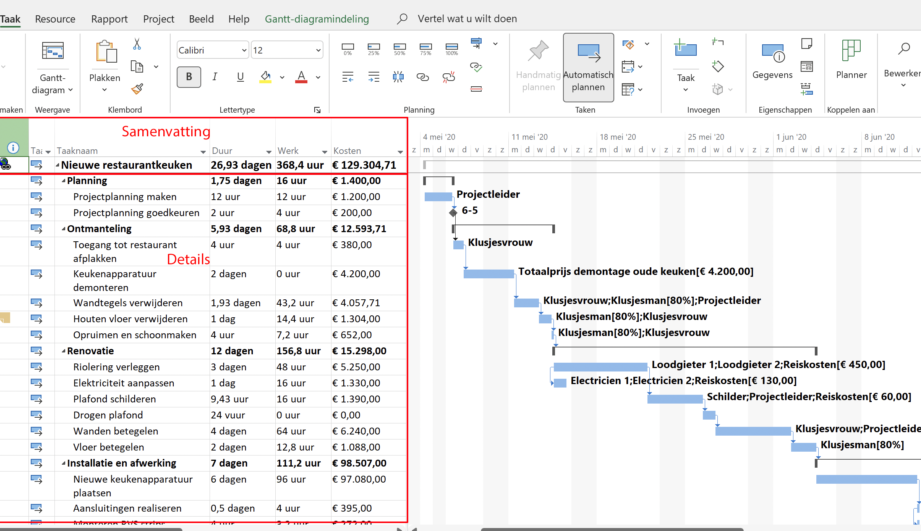Open the Calibri font name dropdown
The height and width of the screenshot is (531, 921).
[x=244, y=51]
